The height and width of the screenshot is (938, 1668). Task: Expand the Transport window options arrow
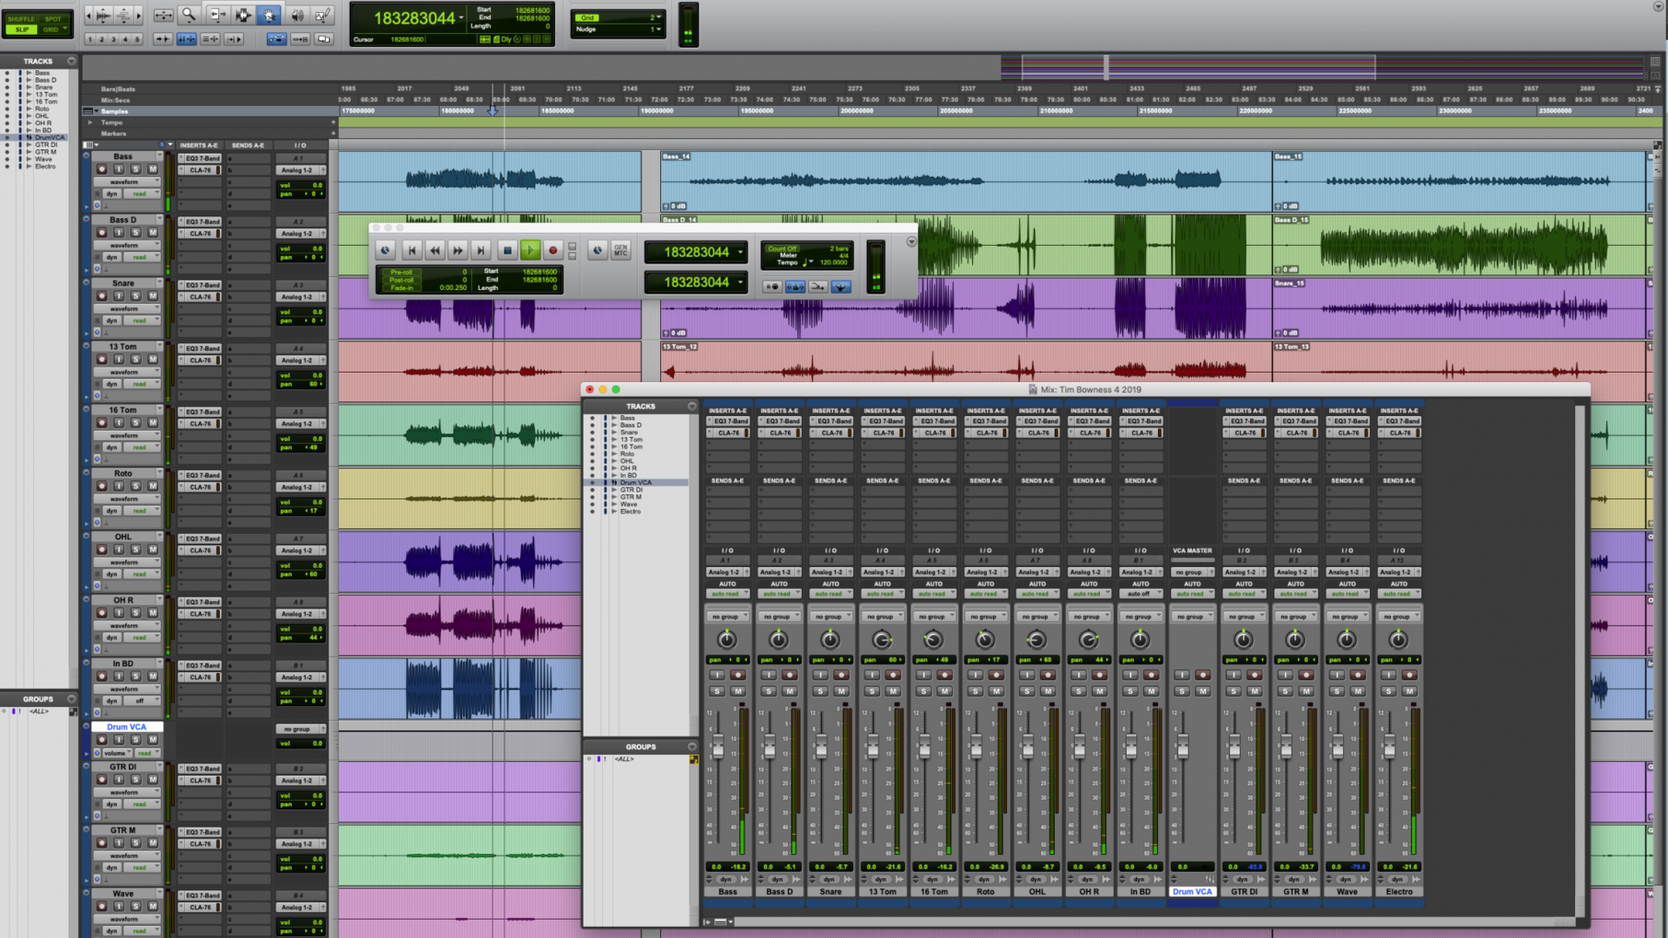tap(911, 242)
